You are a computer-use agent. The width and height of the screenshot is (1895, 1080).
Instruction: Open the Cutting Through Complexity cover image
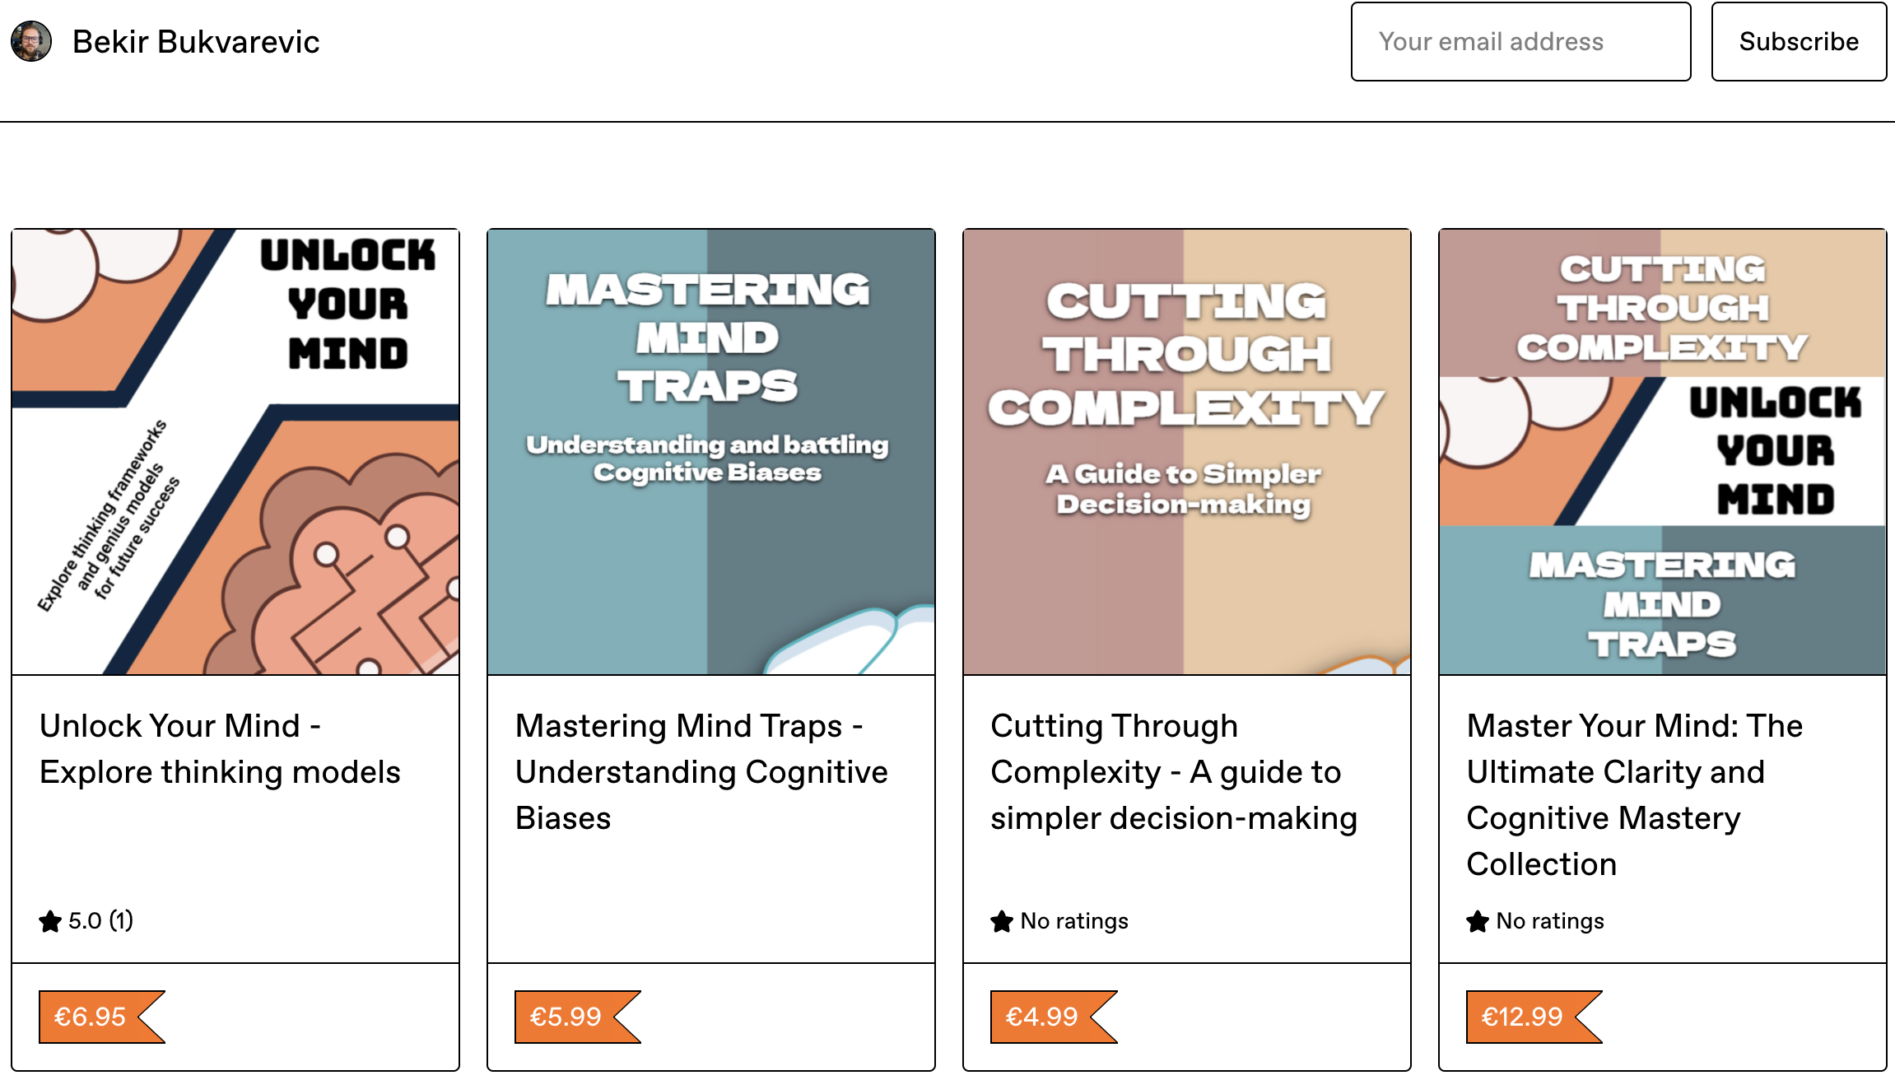coord(1187,452)
